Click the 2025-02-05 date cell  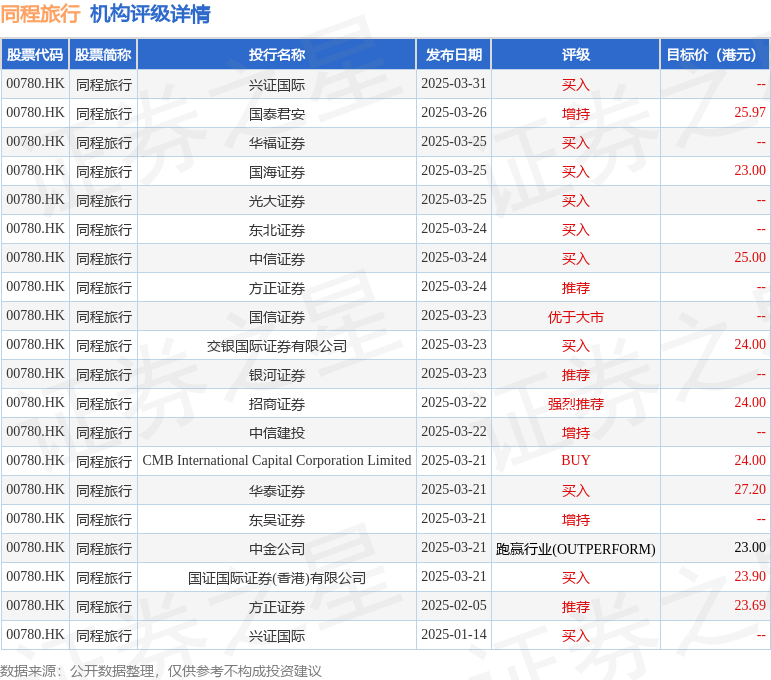coord(454,606)
